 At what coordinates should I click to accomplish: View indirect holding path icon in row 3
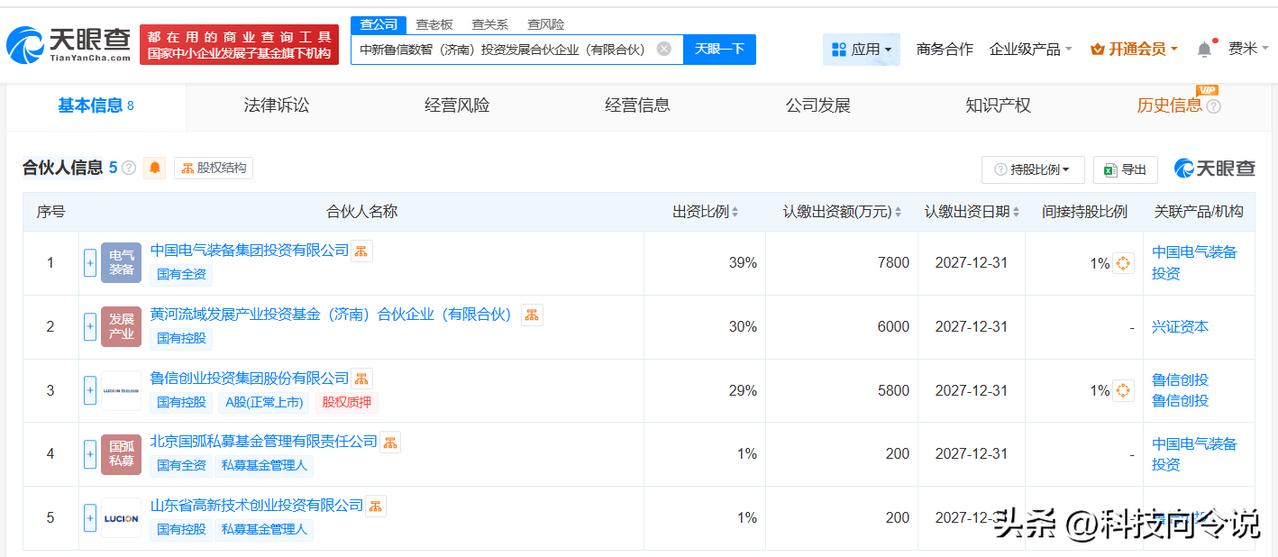coord(1123,391)
